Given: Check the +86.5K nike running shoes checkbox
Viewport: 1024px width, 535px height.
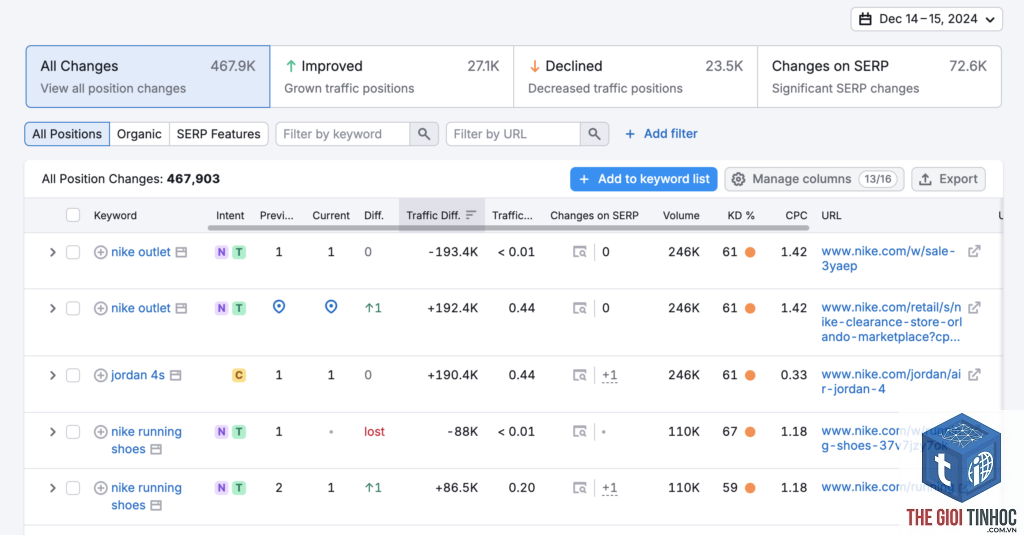Looking at the screenshot, I should click(x=73, y=488).
